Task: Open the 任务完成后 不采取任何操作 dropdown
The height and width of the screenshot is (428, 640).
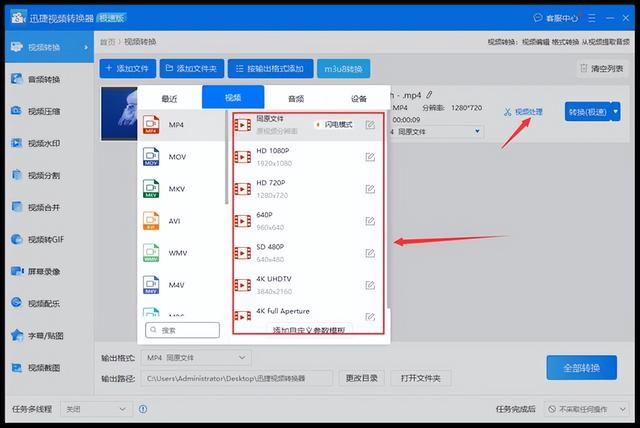Action: 587,409
